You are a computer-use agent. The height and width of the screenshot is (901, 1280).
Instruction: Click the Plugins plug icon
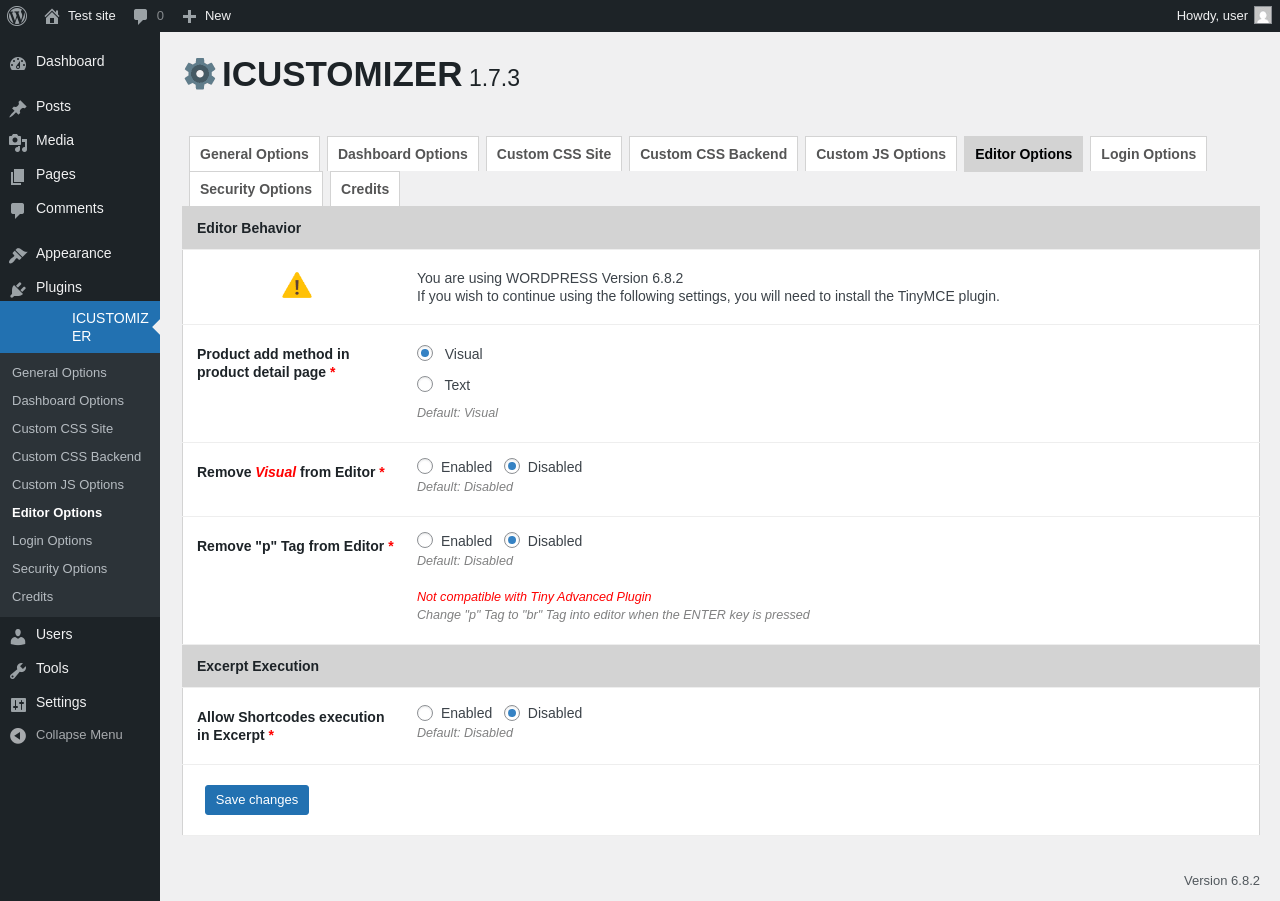[18, 289]
